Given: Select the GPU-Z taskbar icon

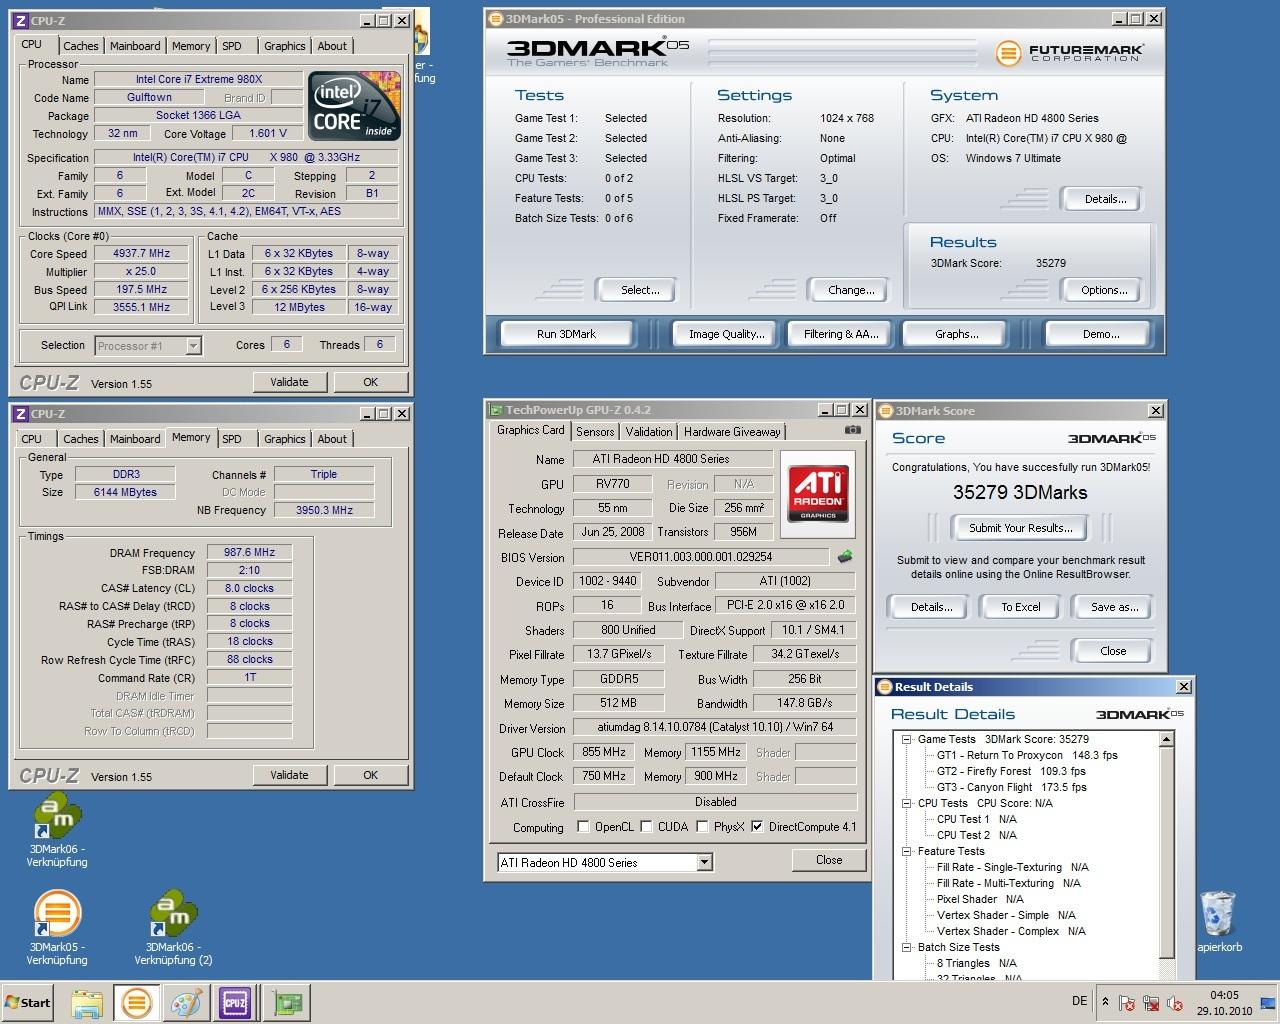Looking at the screenshot, I should click(289, 1003).
